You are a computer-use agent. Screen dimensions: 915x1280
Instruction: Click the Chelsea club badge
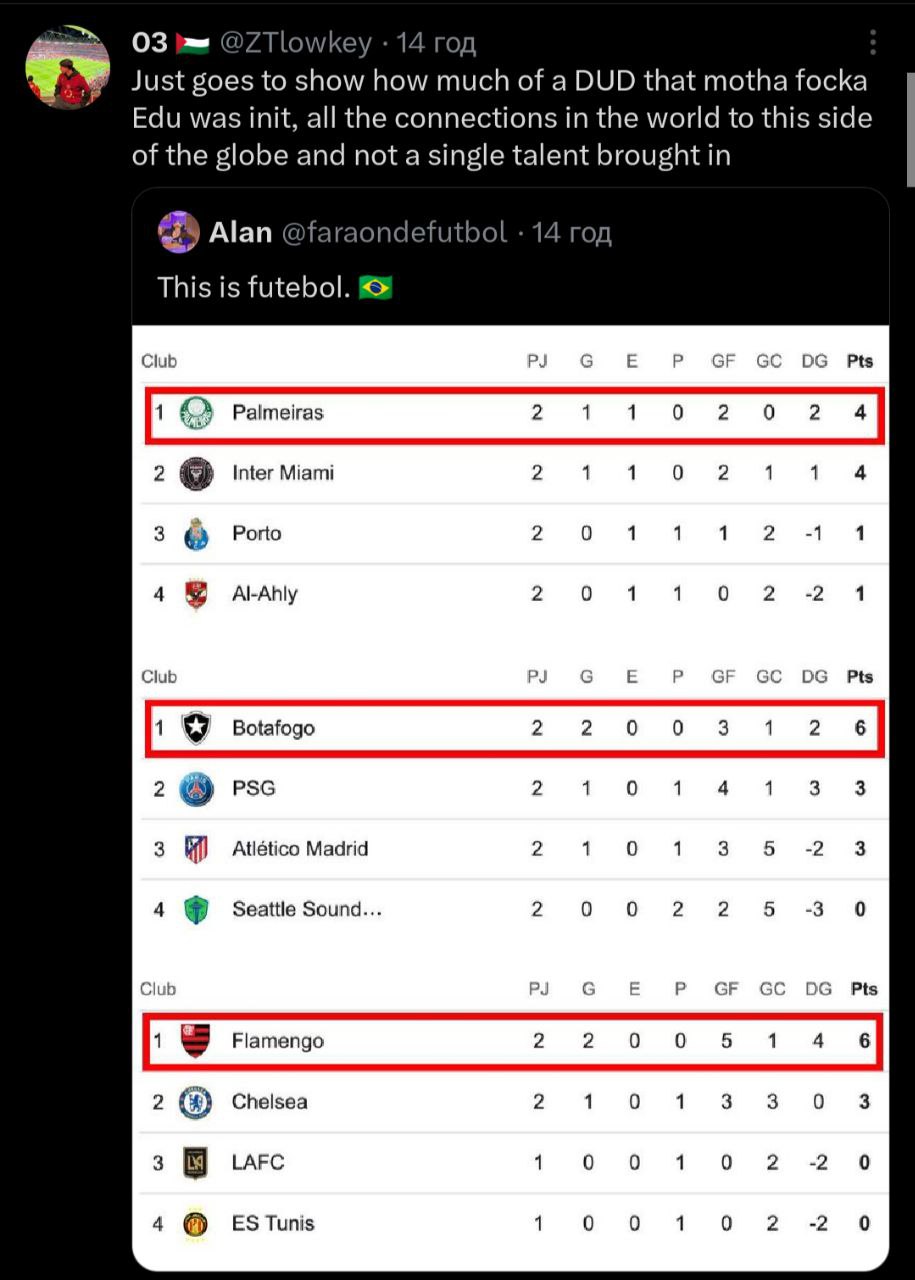tap(196, 1102)
